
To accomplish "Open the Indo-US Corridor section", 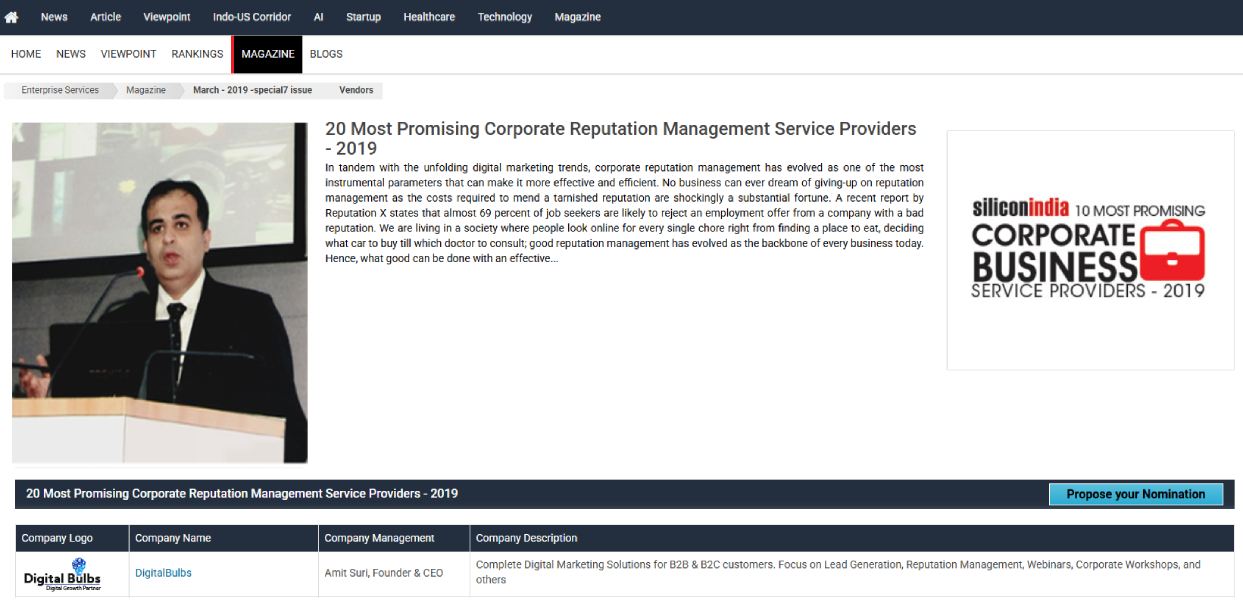I will pyautogui.click(x=252, y=17).
